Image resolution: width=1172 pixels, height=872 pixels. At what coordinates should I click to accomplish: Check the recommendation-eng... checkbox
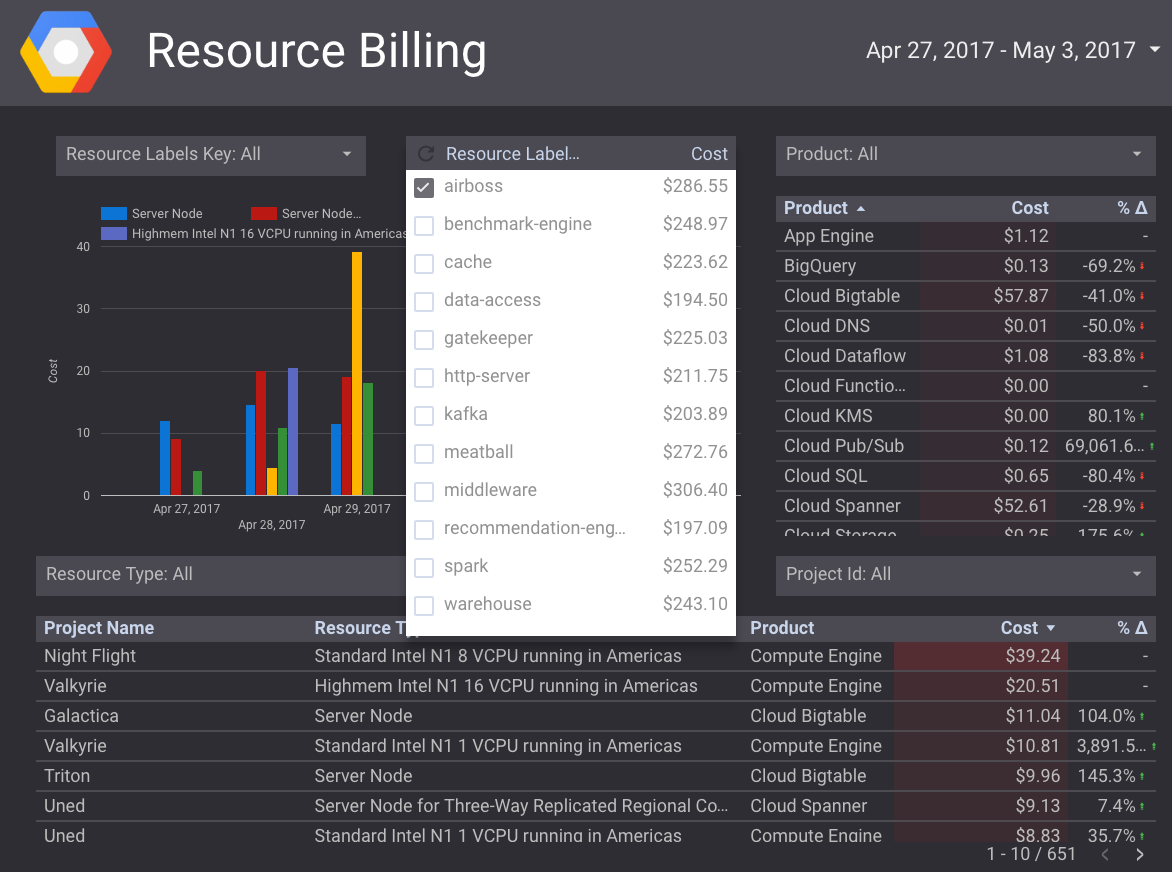coord(424,530)
